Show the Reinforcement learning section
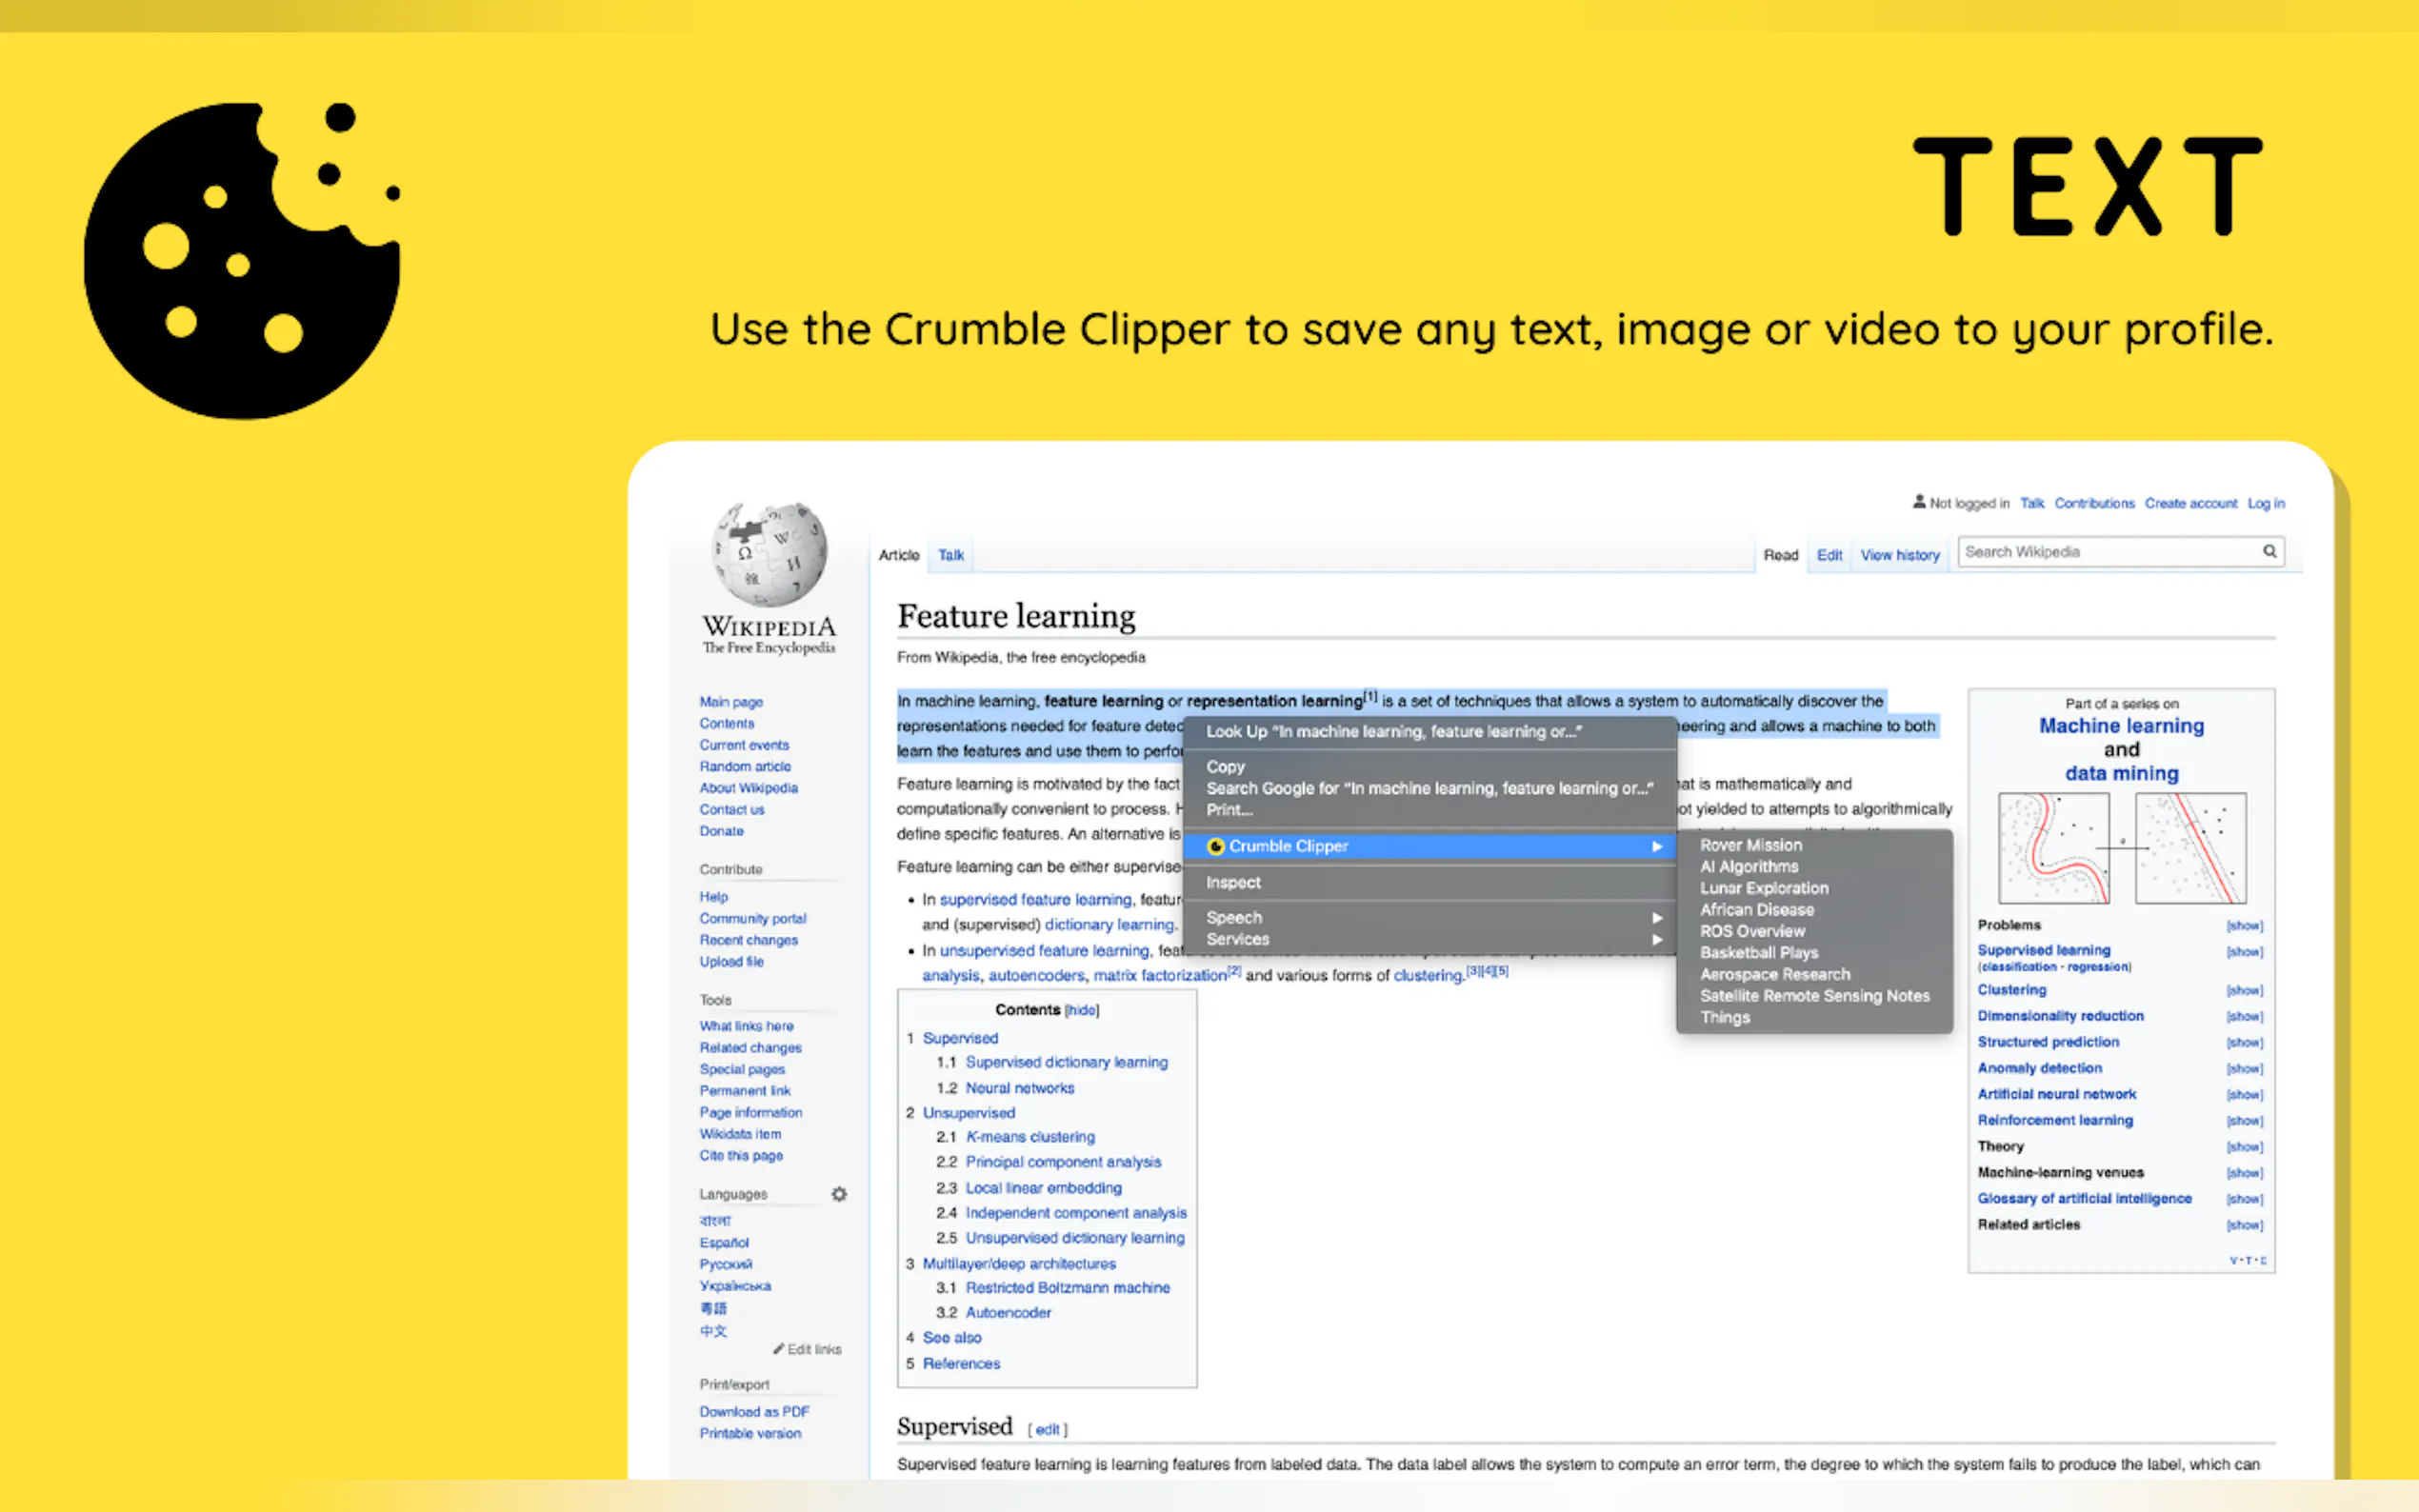 pyautogui.click(x=2244, y=1121)
